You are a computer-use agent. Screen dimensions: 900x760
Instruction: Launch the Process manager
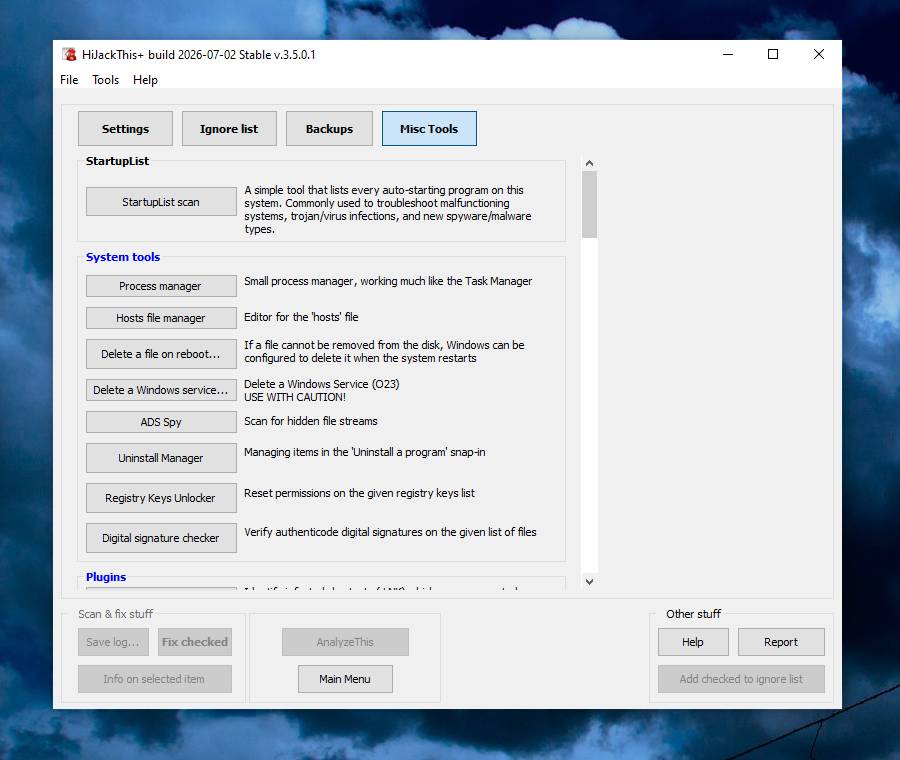click(x=161, y=286)
